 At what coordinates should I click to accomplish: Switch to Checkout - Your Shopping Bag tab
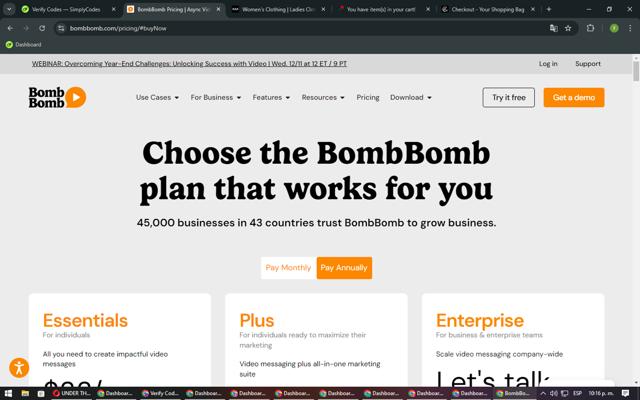(x=487, y=9)
